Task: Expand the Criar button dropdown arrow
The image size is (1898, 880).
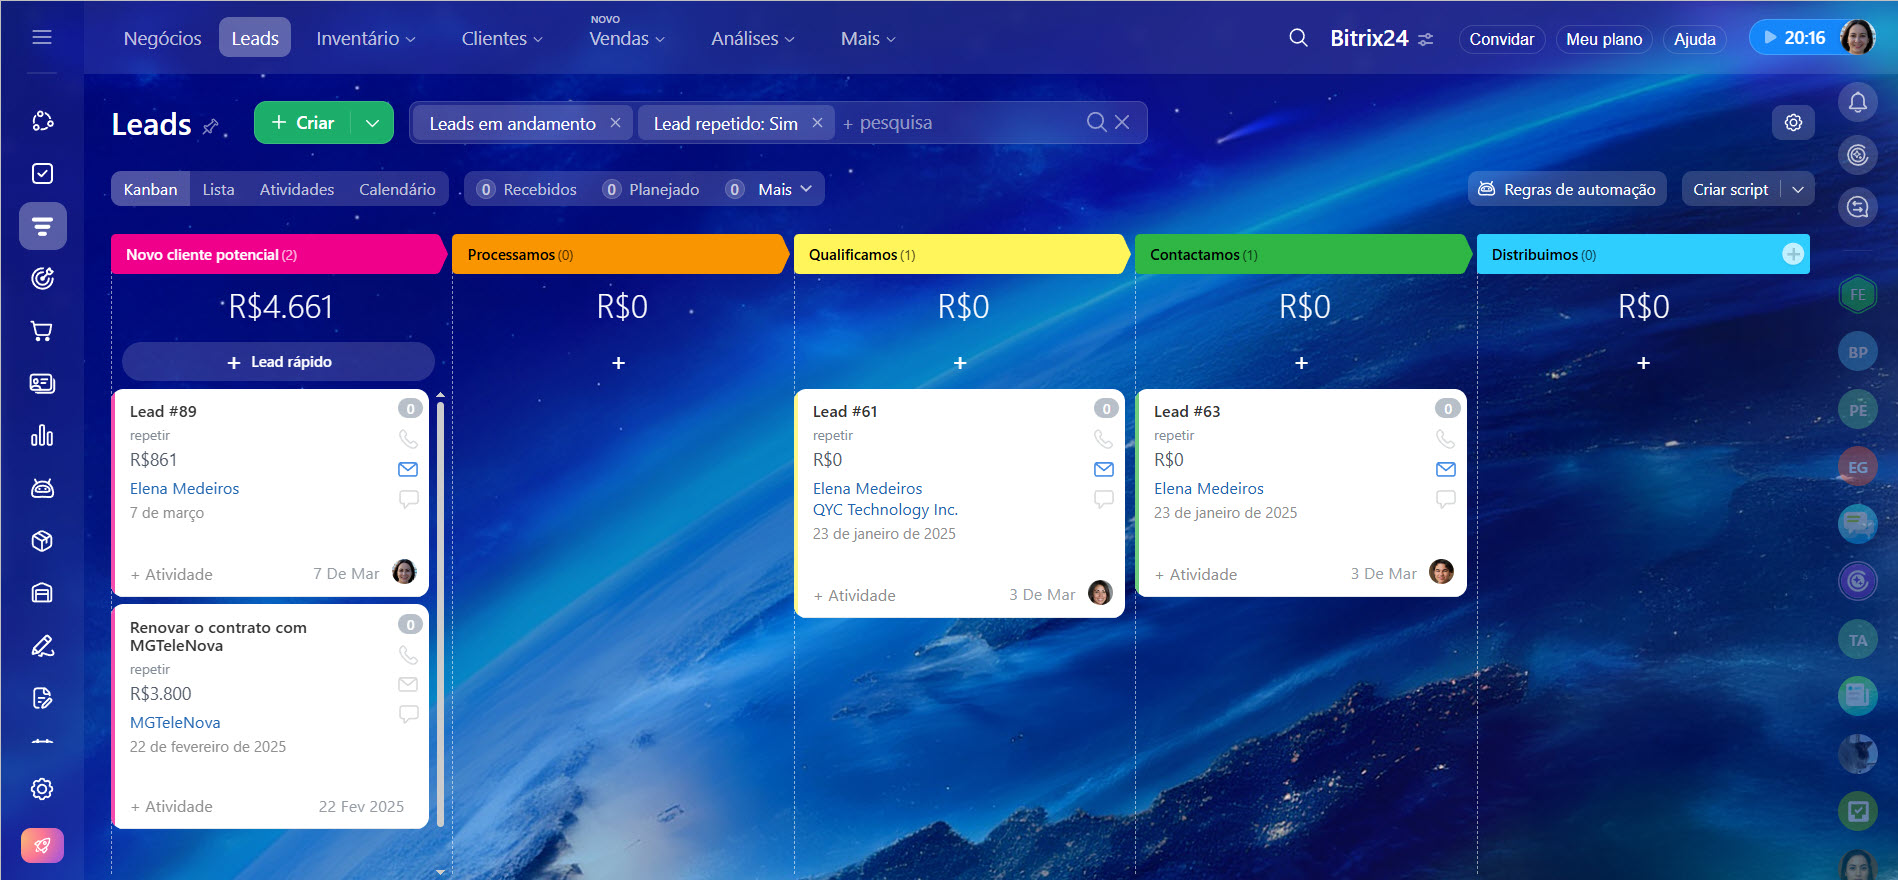Action: (x=372, y=123)
